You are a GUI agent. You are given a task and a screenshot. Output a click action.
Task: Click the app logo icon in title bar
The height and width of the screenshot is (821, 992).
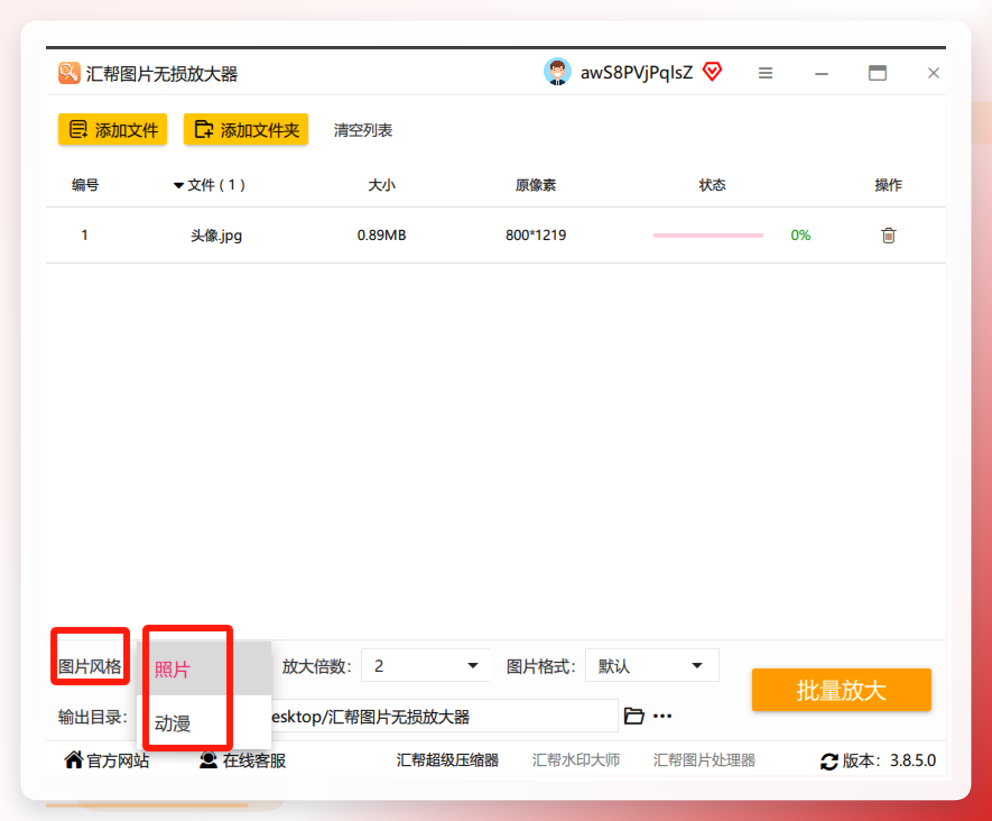pyautogui.click(x=69, y=73)
